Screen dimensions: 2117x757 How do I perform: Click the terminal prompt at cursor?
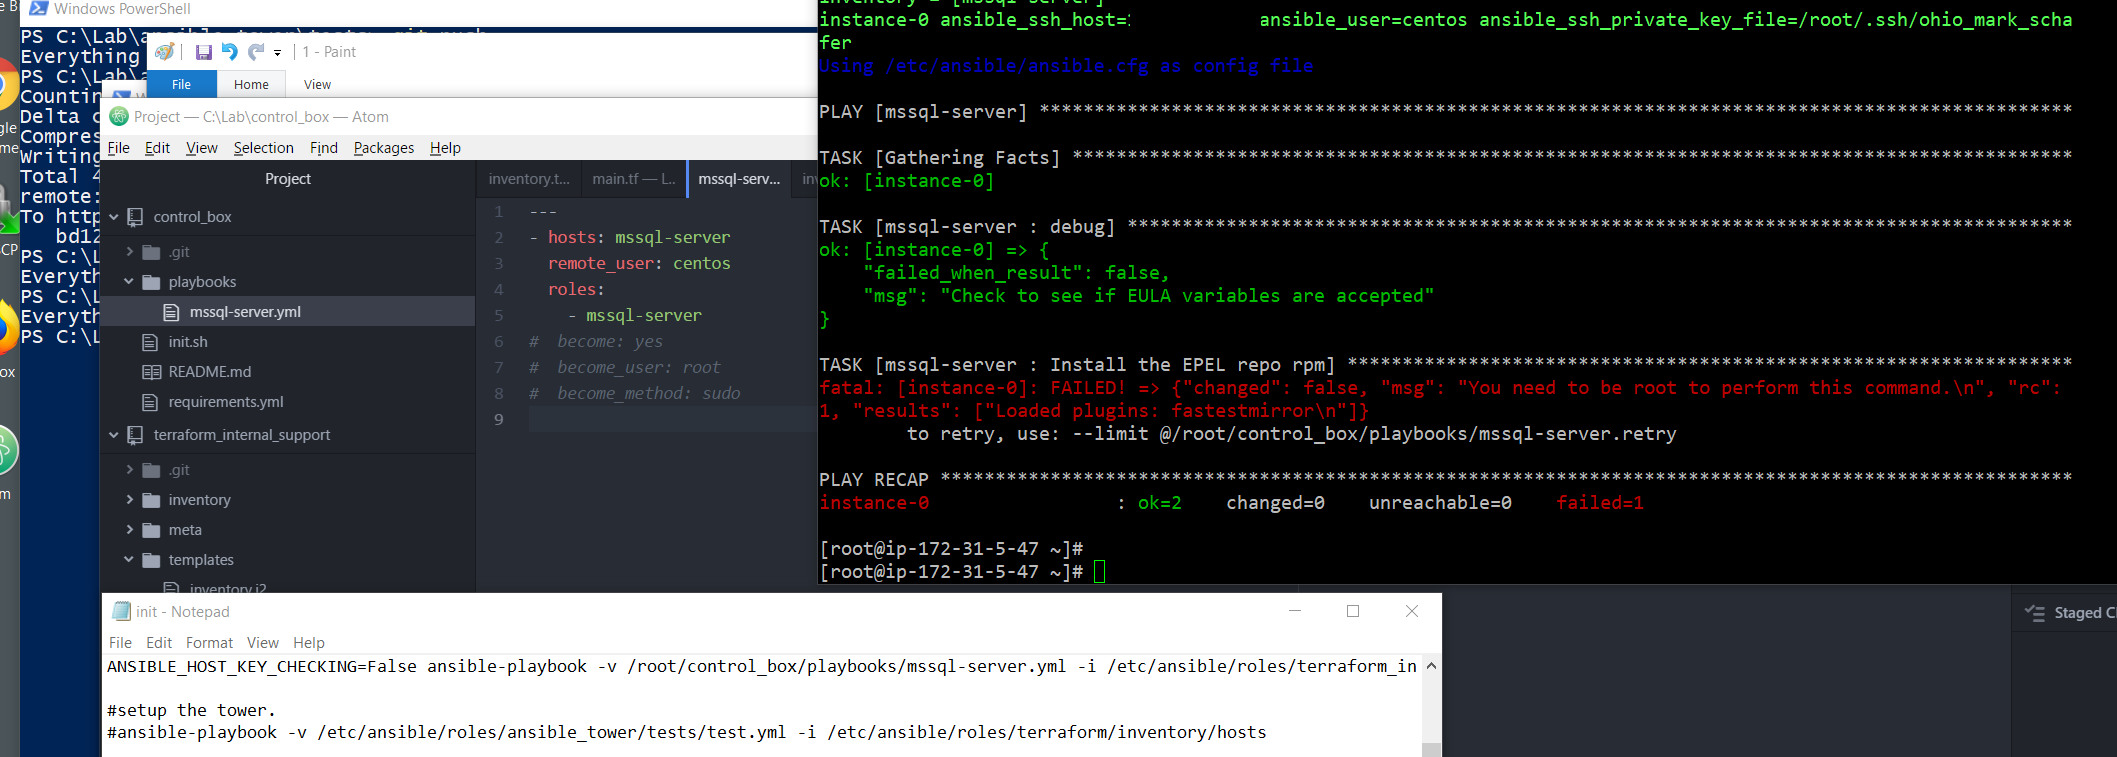[1100, 572]
